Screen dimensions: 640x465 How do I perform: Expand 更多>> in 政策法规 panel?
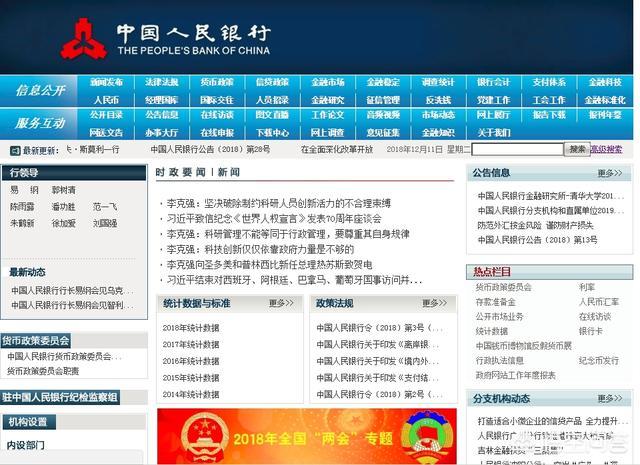pyautogui.click(x=434, y=303)
